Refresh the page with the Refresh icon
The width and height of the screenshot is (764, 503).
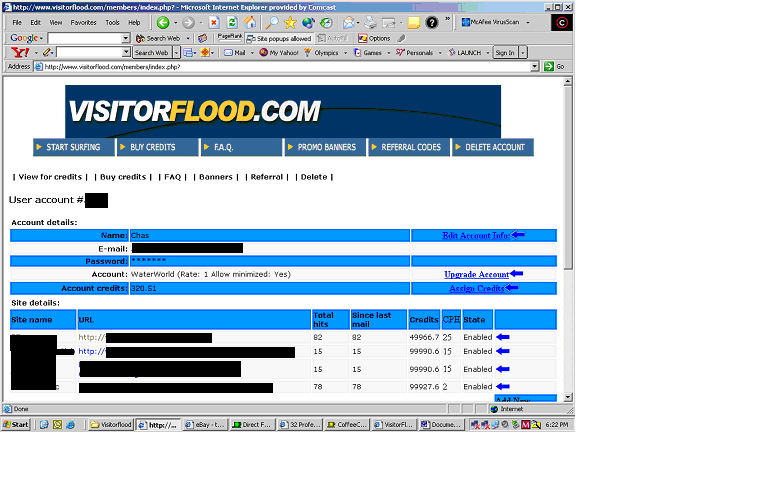pos(232,22)
